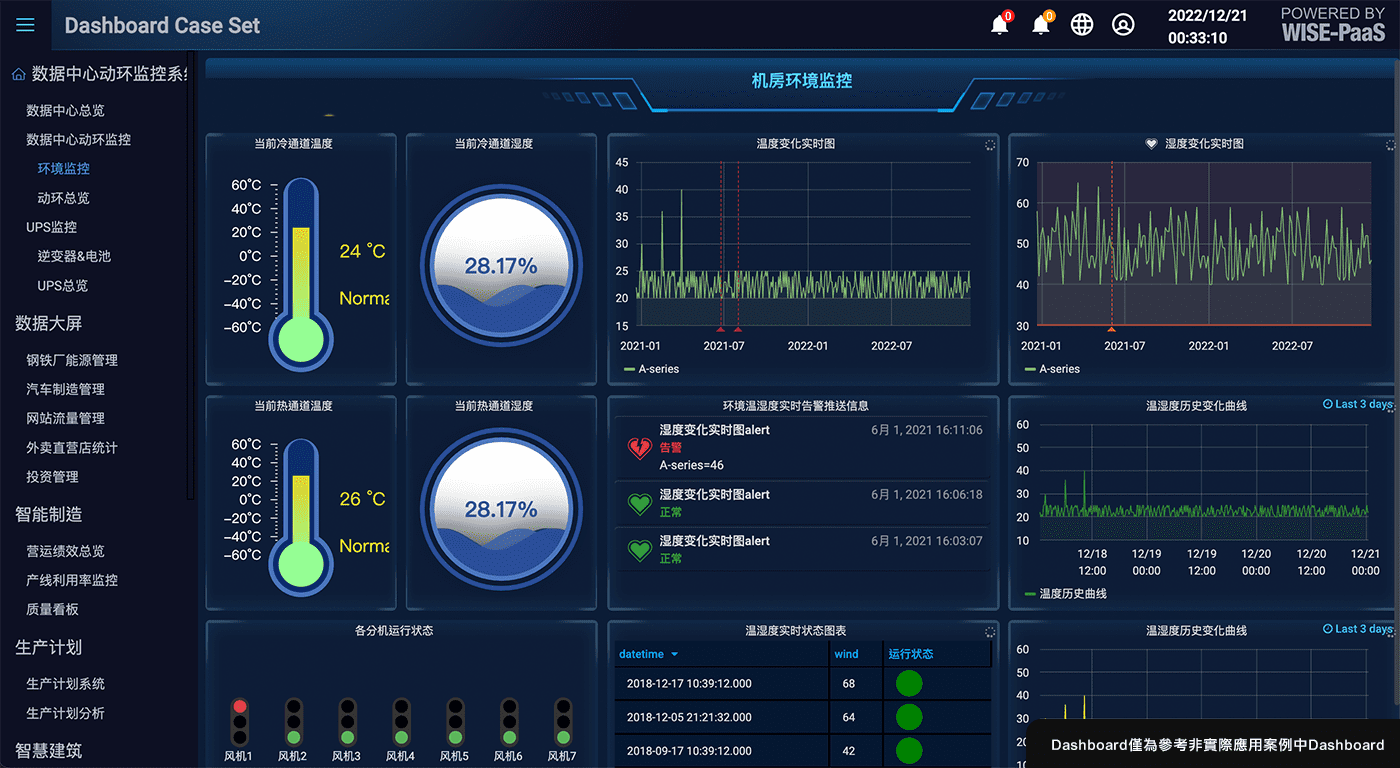Click the green status circle for wind 68
The height and width of the screenshot is (768, 1400).
pos(908,684)
